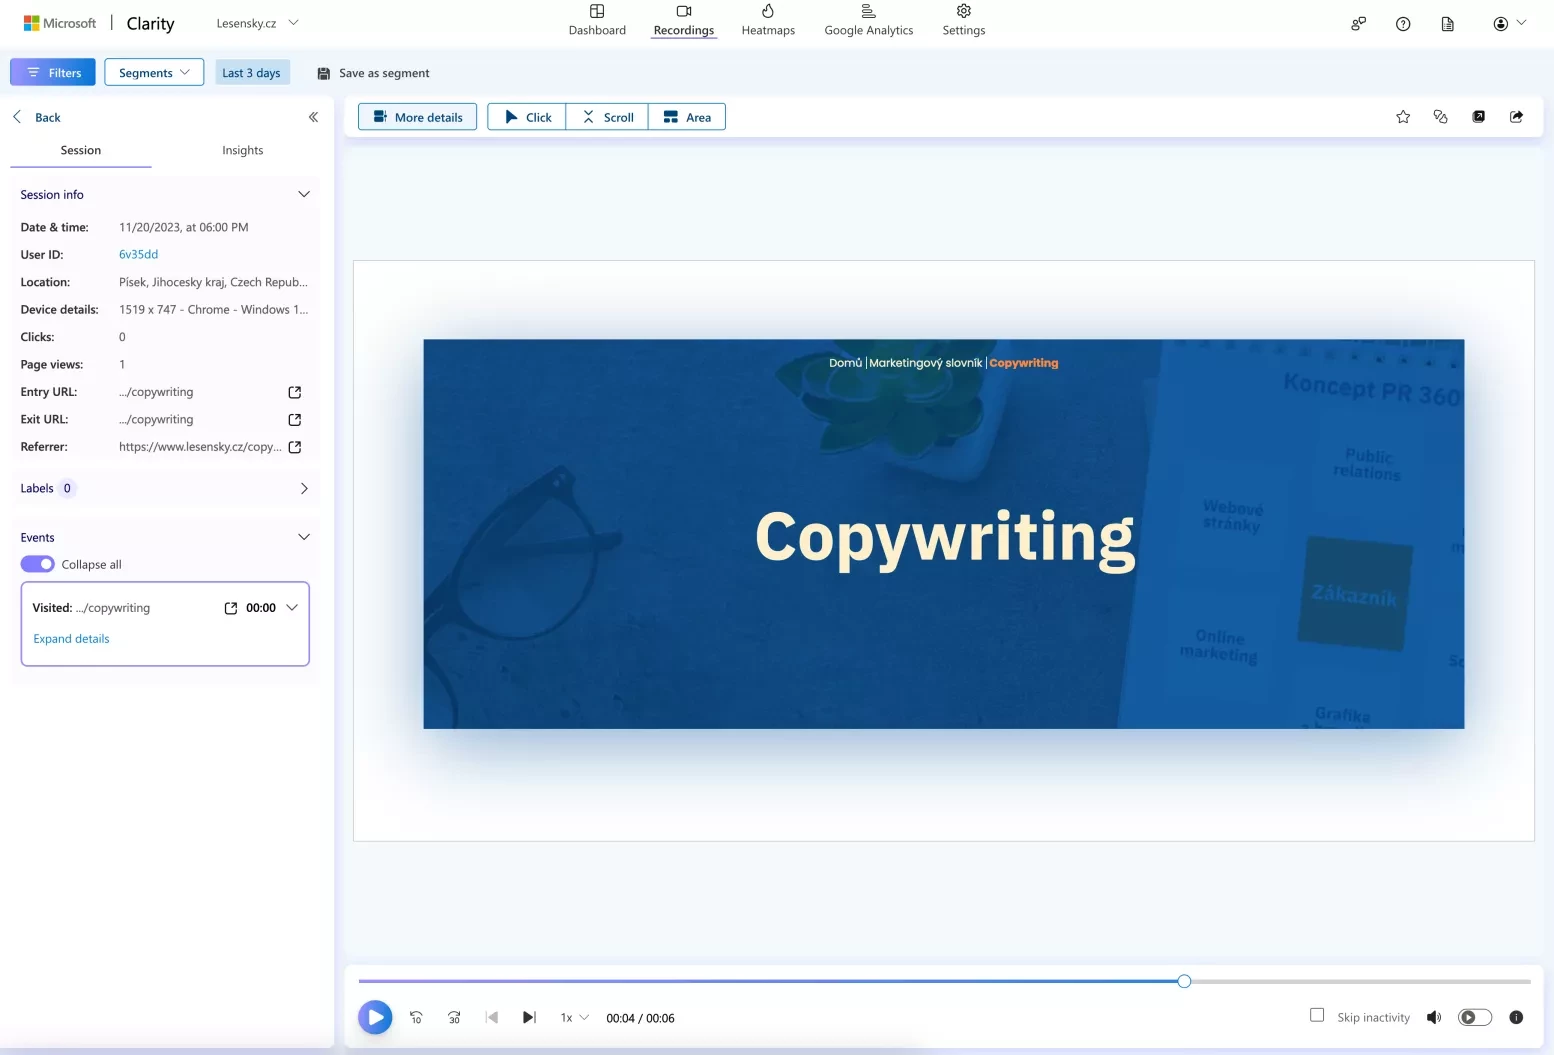
Task: Open the Settings tab
Action: [964, 20]
